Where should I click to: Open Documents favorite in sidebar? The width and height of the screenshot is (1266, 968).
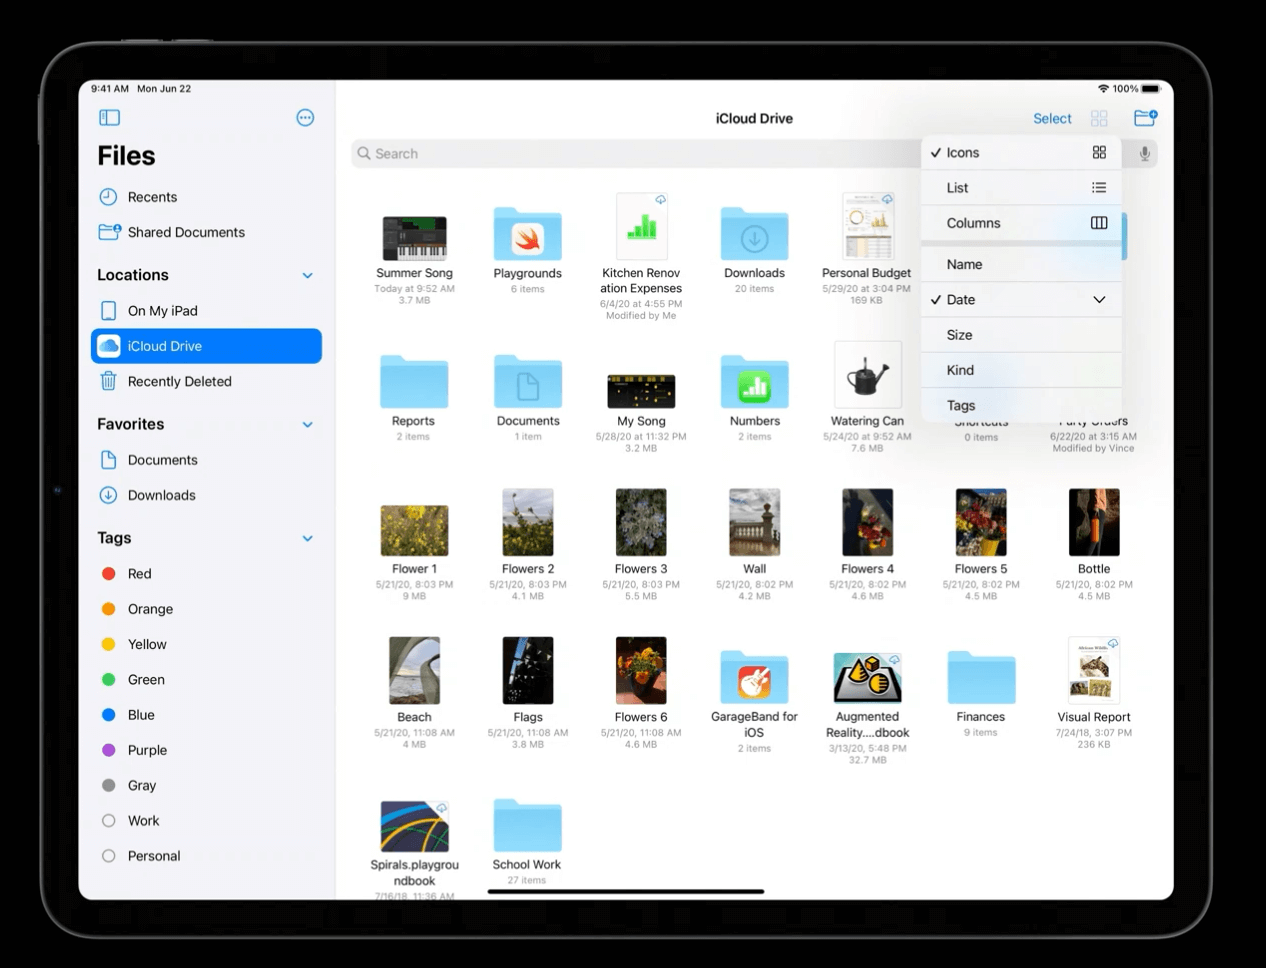click(206, 460)
